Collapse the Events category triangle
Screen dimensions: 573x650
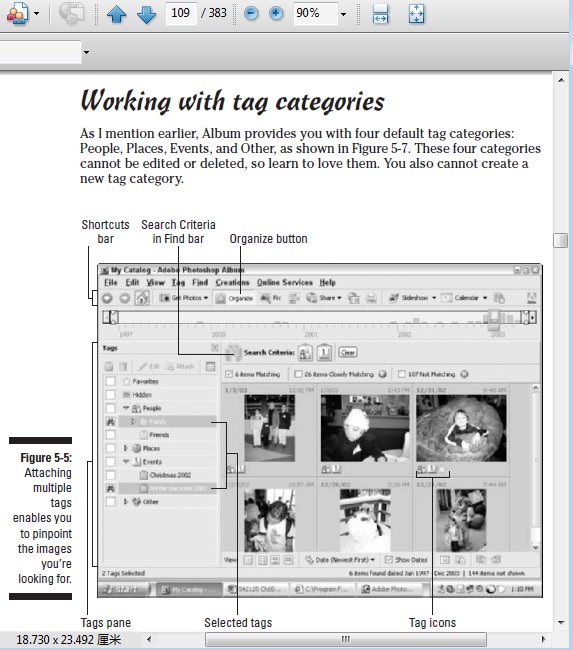pyautogui.click(x=126, y=461)
